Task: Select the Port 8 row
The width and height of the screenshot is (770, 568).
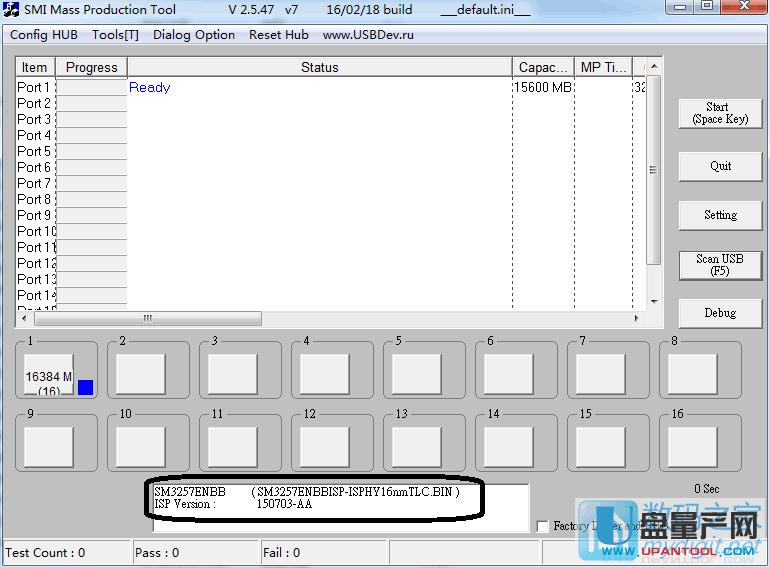Action: [x=331, y=199]
